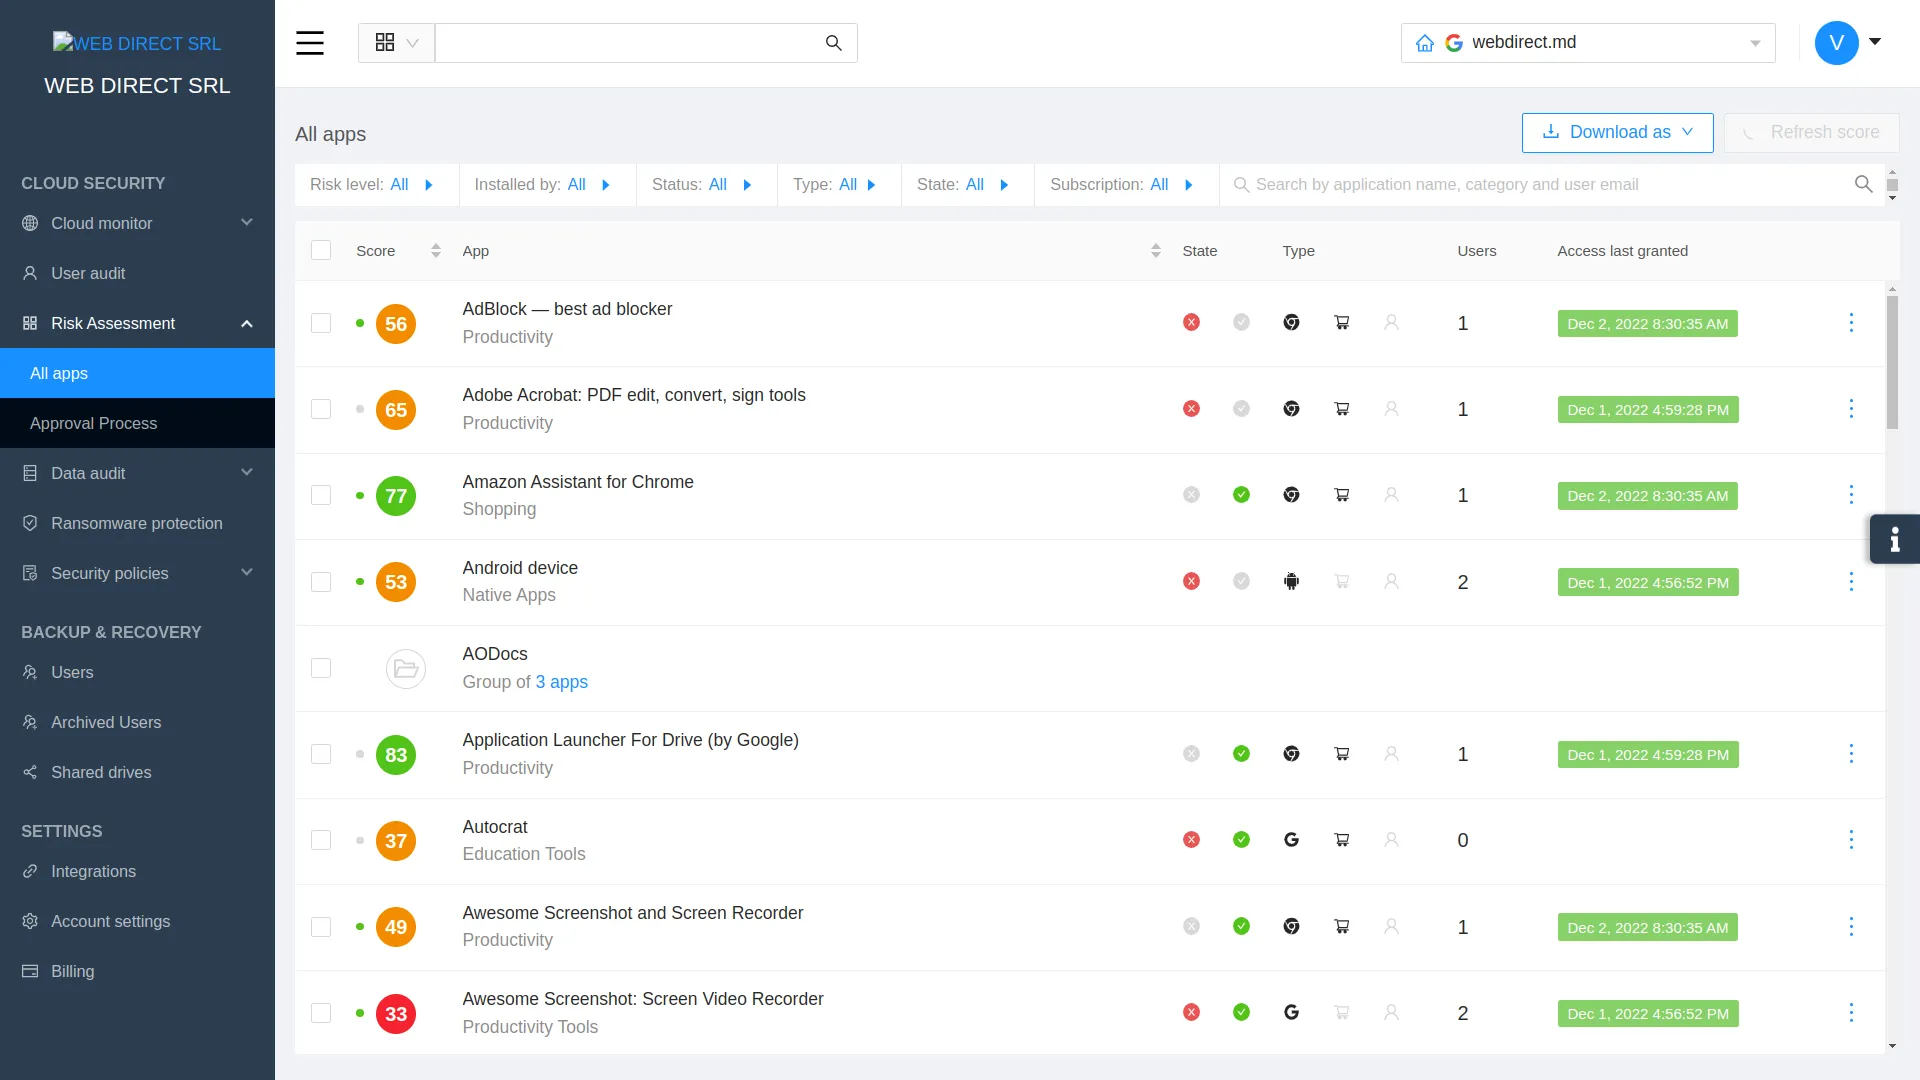Image resolution: width=1920 pixels, height=1080 pixels.
Task: Open kebab menu for Amazon Assistant row
Action: pos(1851,495)
